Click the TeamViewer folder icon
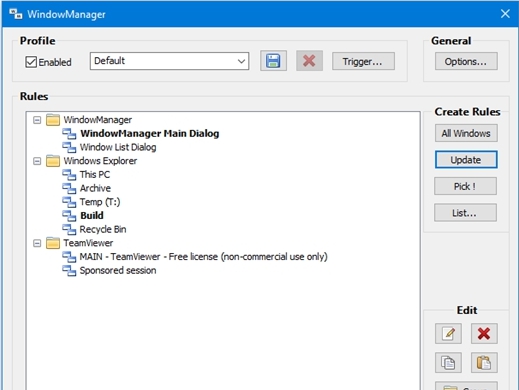Viewport: 519px width, 390px height. pos(53,243)
